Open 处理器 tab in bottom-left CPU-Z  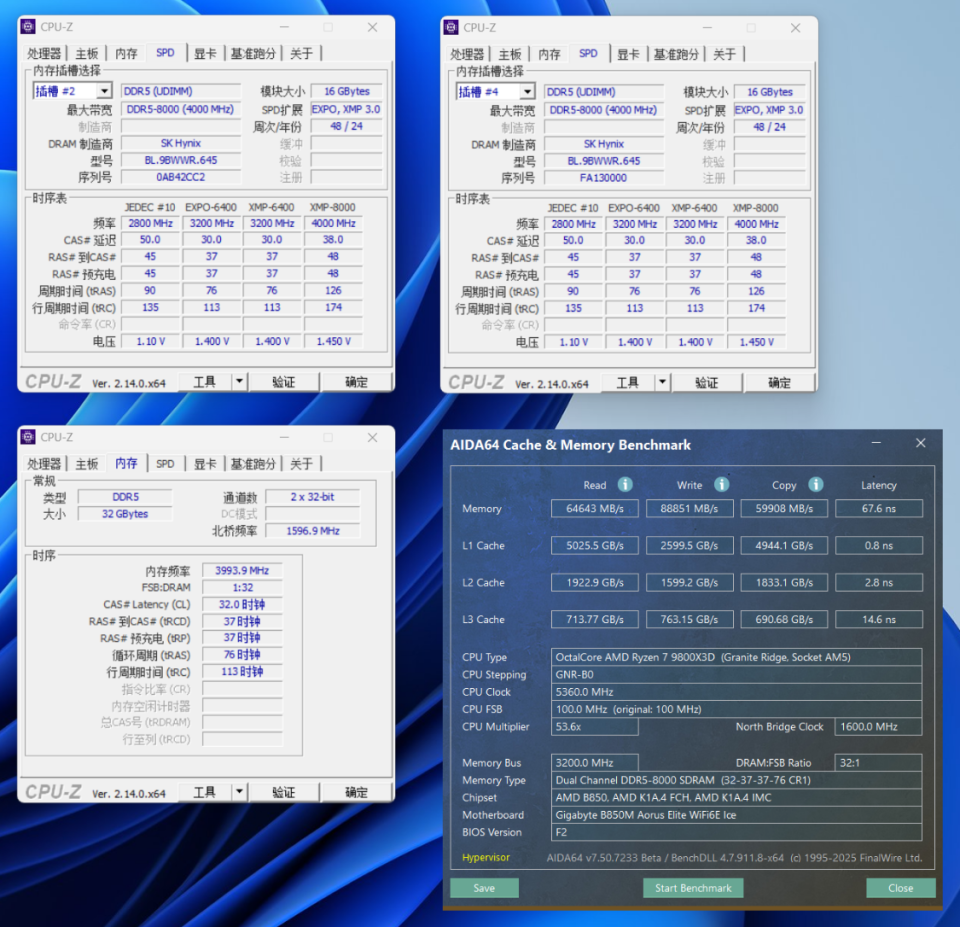point(44,464)
